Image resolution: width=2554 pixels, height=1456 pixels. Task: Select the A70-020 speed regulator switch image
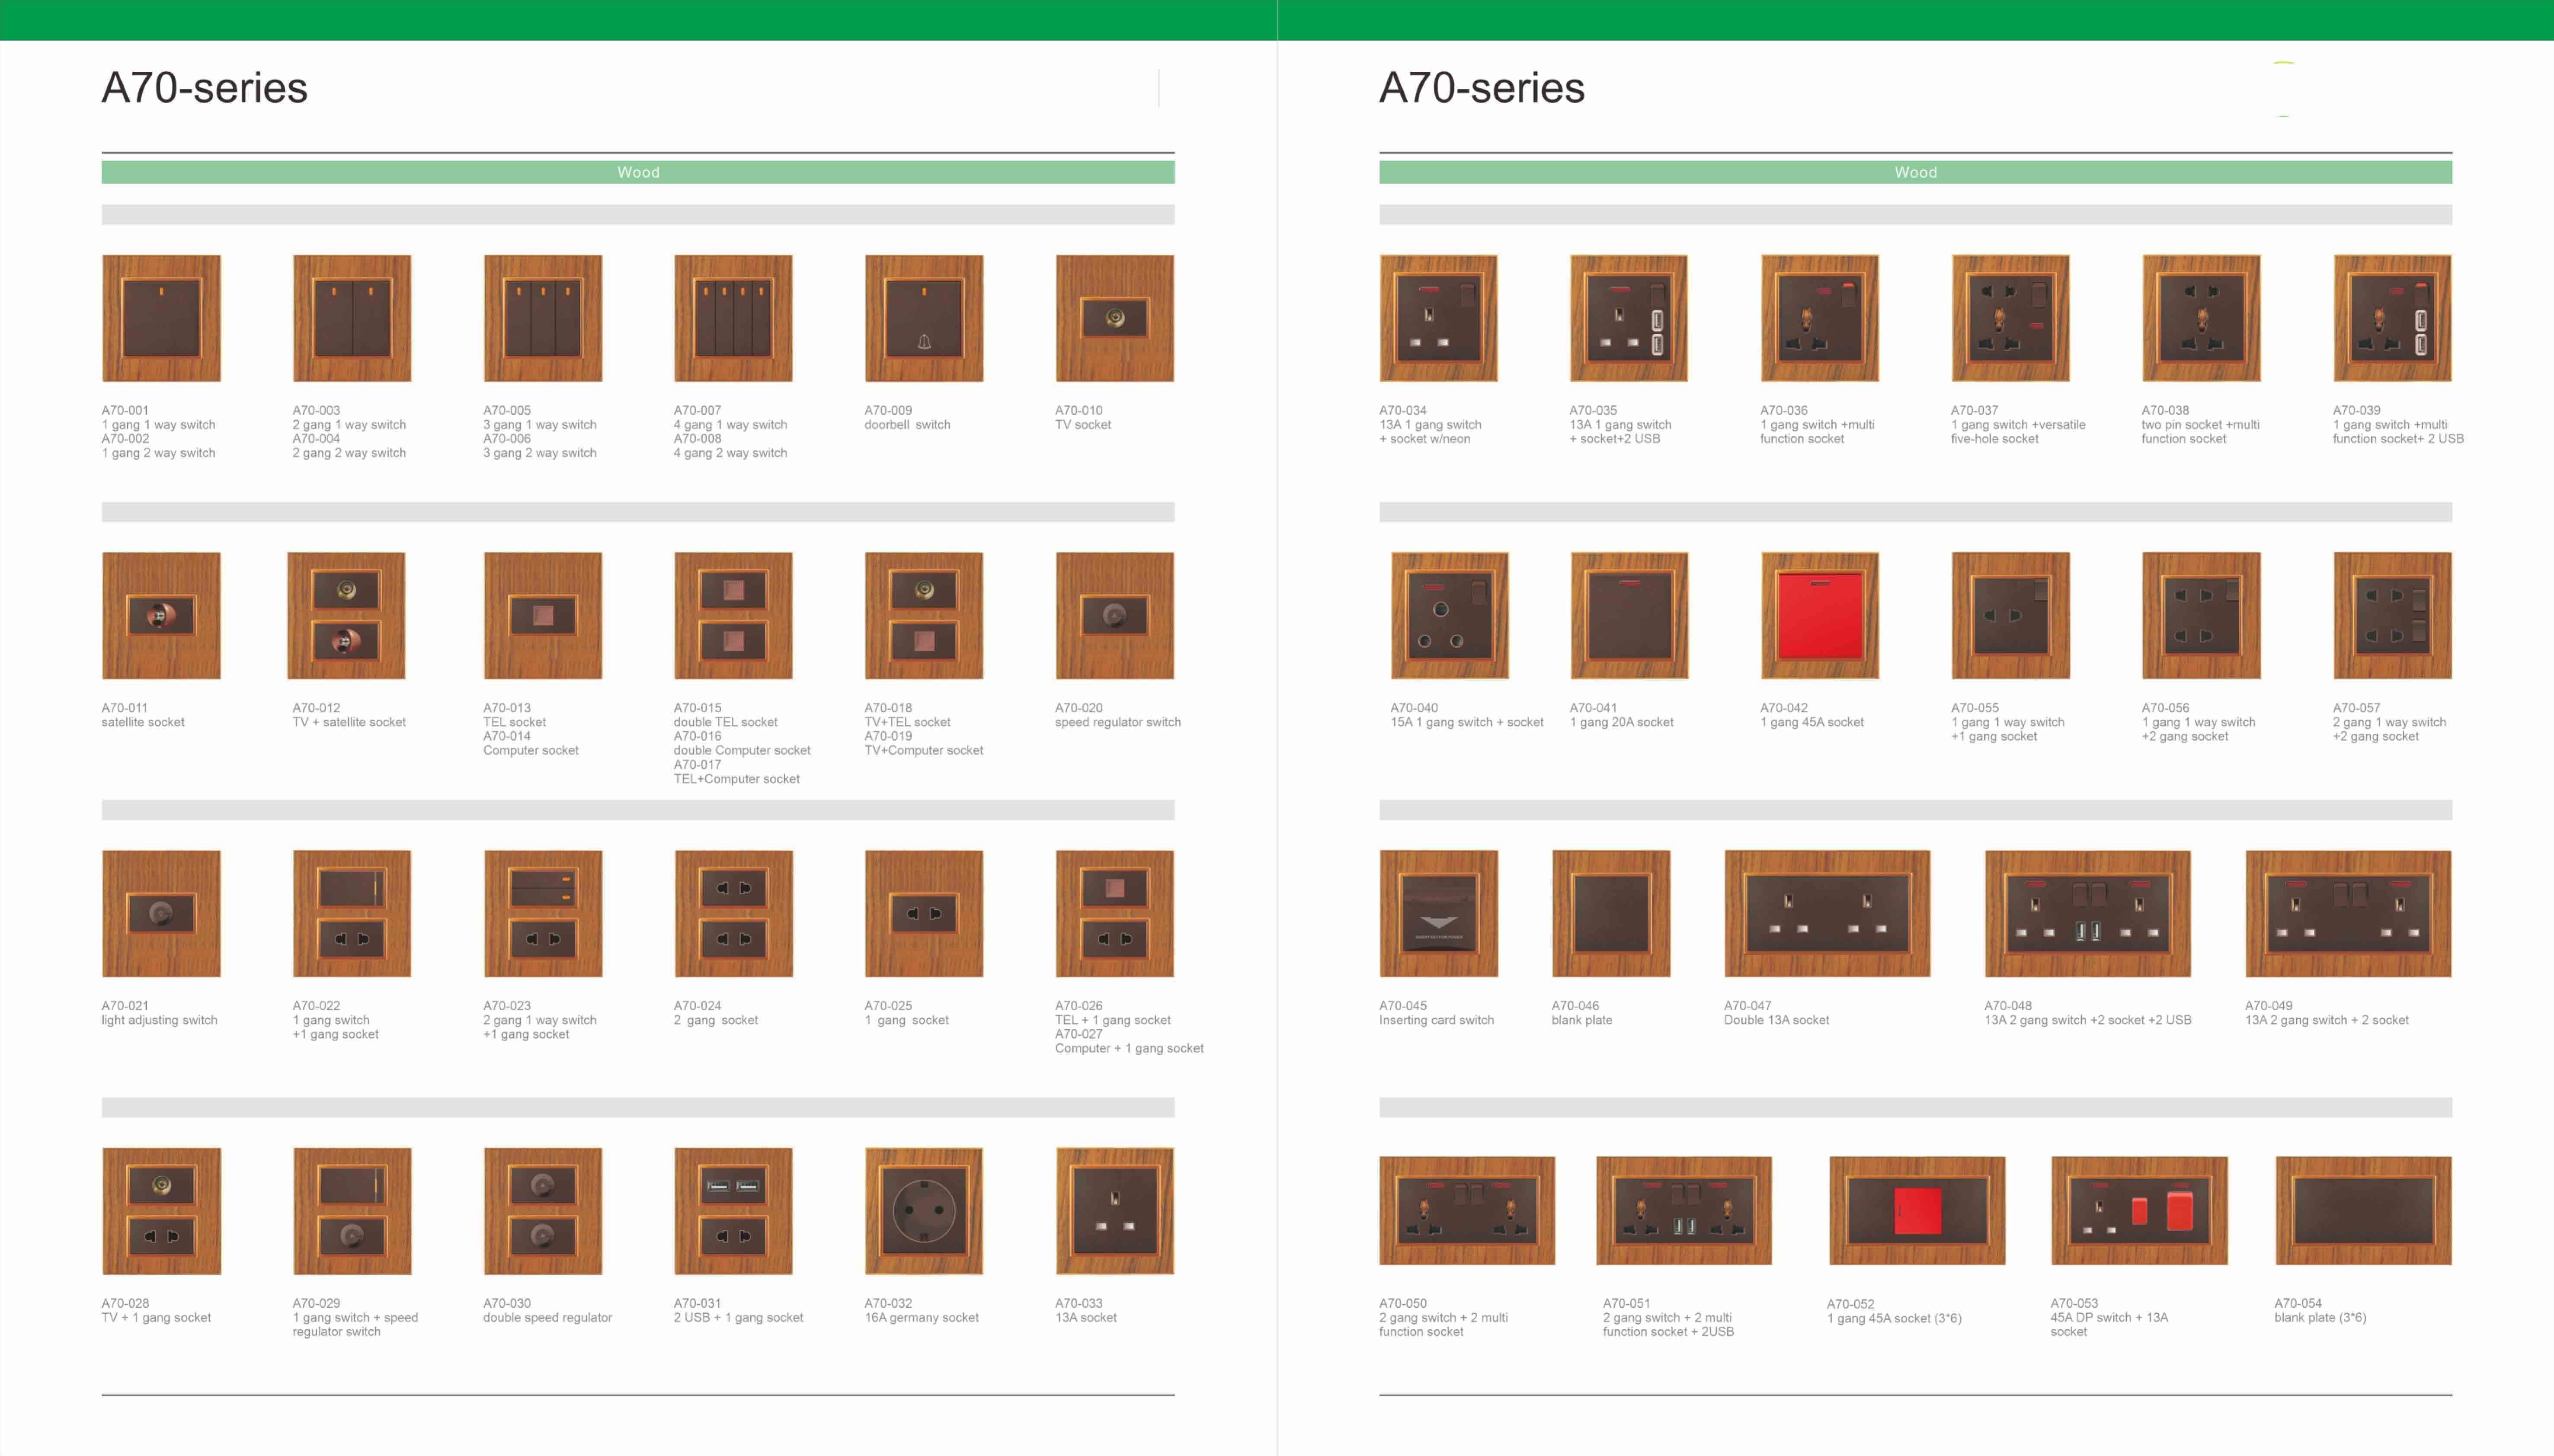tap(1115, 616)
